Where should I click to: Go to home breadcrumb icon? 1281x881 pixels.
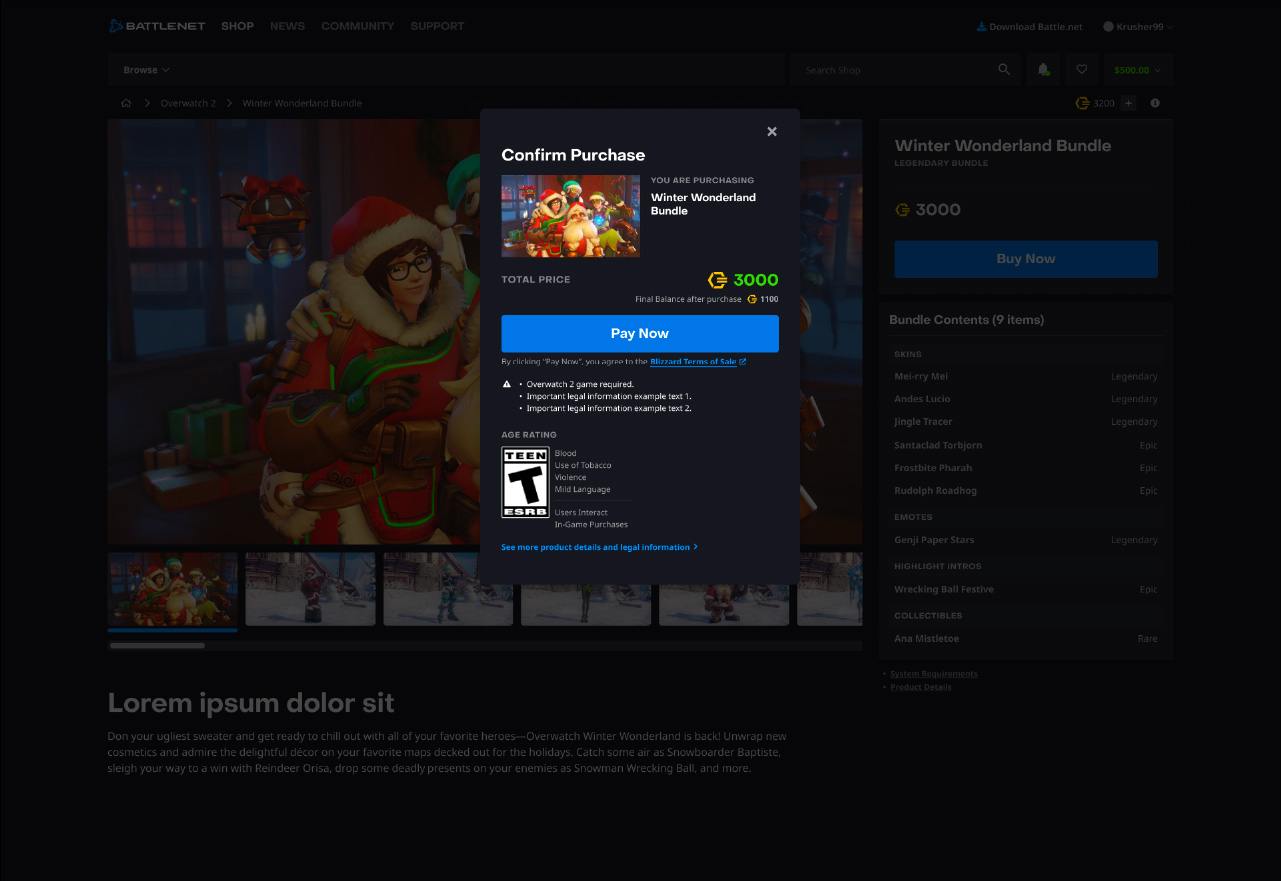tap(126, 103)
